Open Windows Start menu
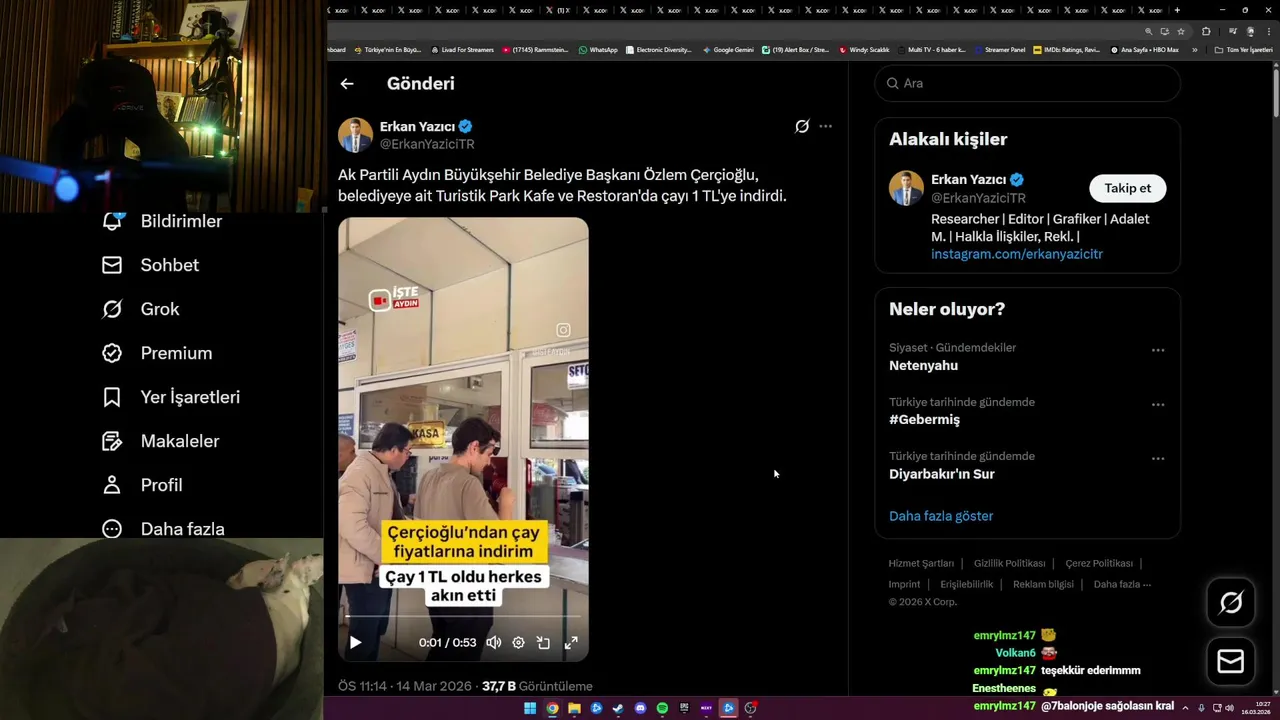This screenshot has height=720, width=1280. [530, 708]
